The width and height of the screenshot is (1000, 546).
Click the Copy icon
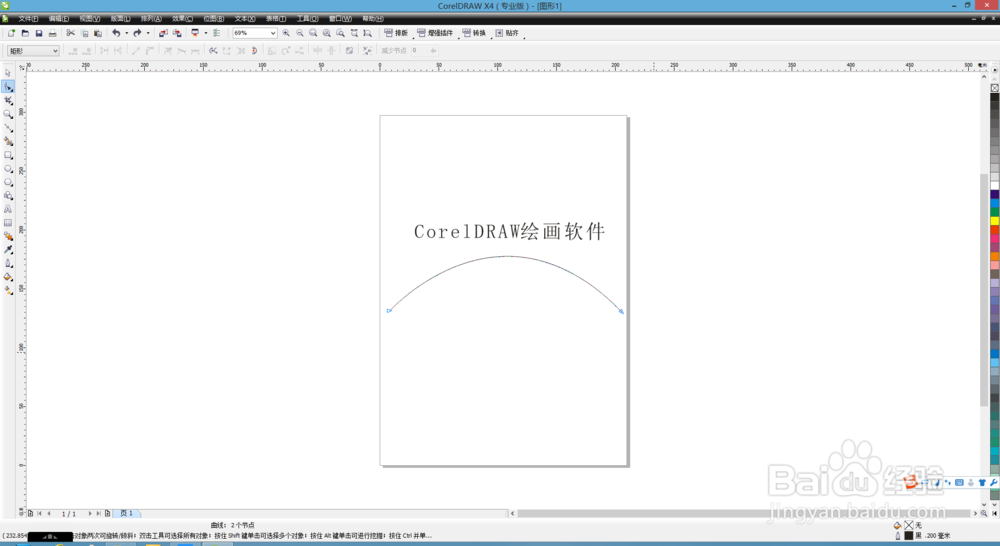pos(84,33)
